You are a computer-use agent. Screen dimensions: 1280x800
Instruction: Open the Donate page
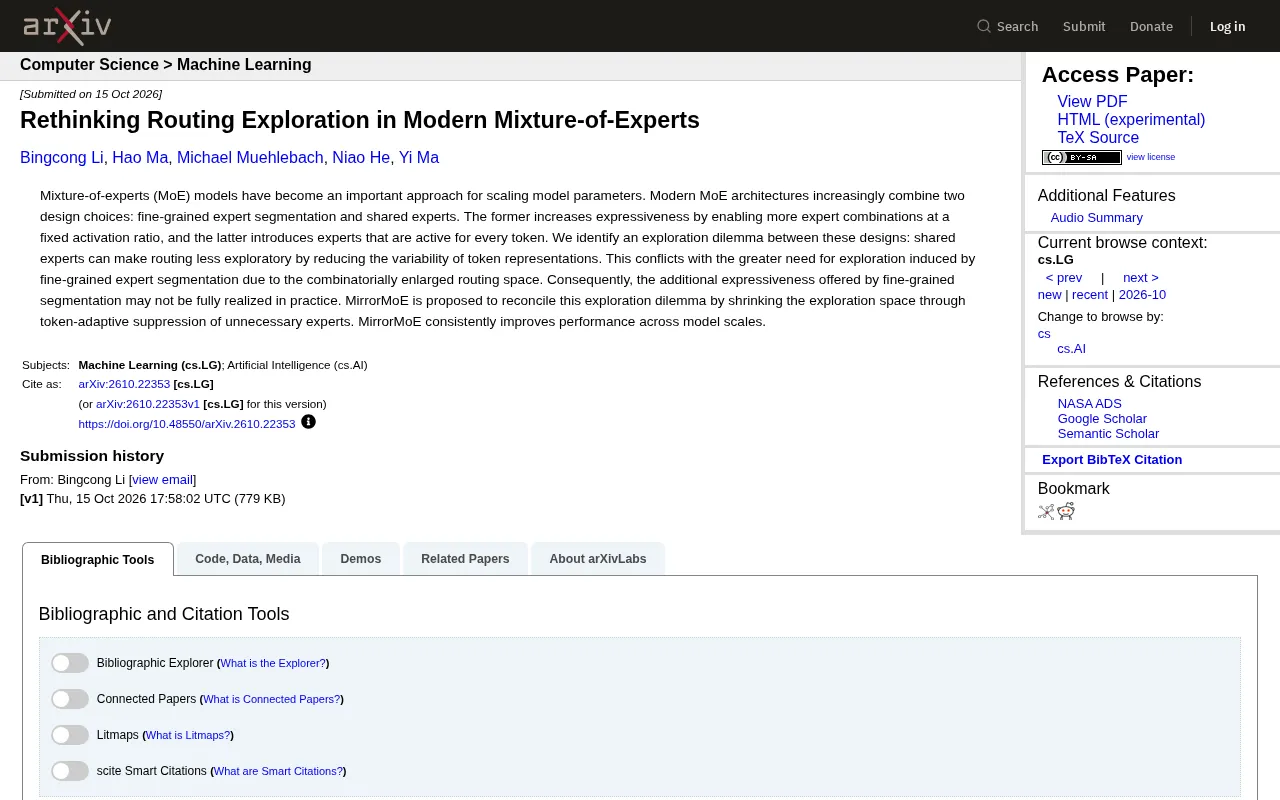1151,26
